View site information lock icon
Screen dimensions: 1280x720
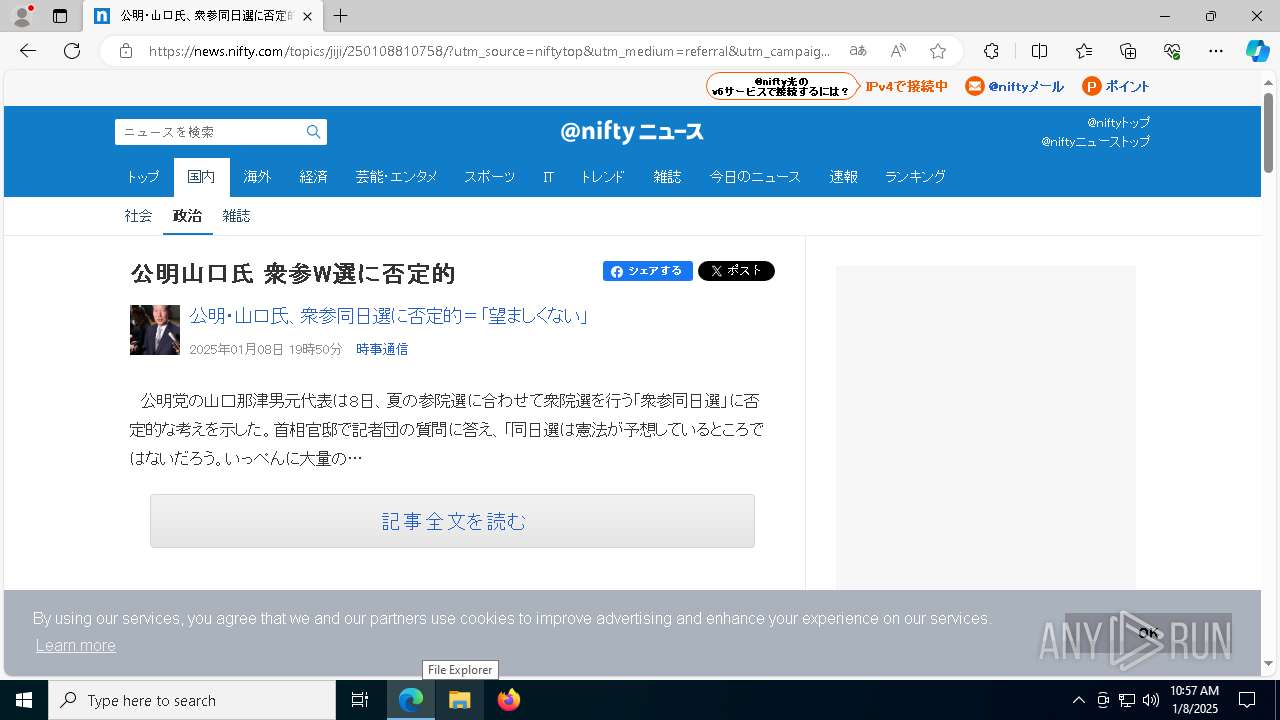coord(126,51)
